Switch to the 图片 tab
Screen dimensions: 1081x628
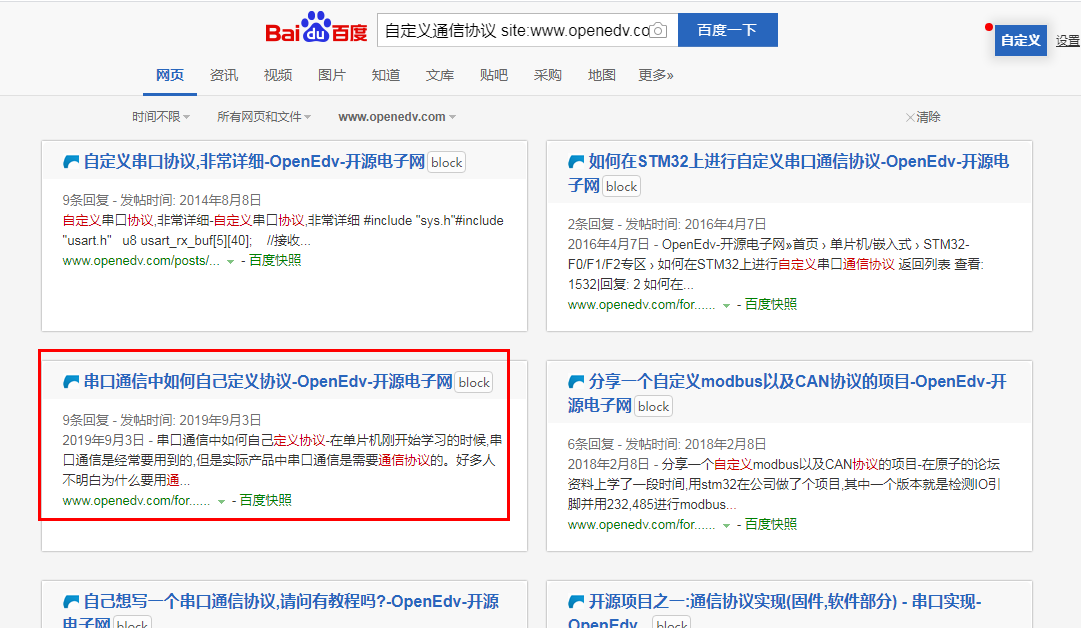point(332,75)
